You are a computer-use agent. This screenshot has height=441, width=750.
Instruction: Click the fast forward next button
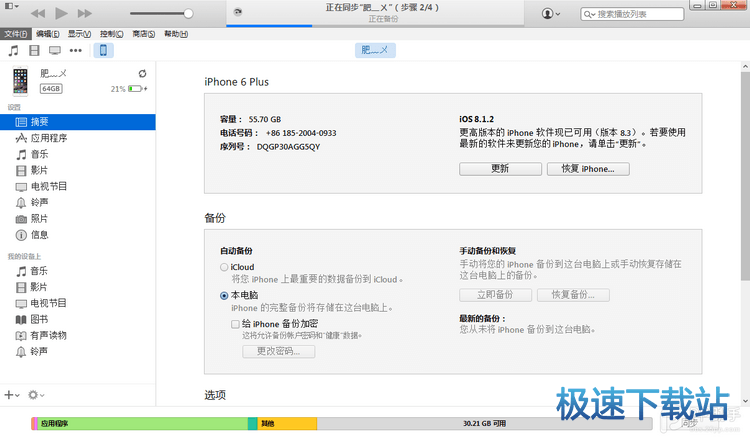[x=85, y=13]
